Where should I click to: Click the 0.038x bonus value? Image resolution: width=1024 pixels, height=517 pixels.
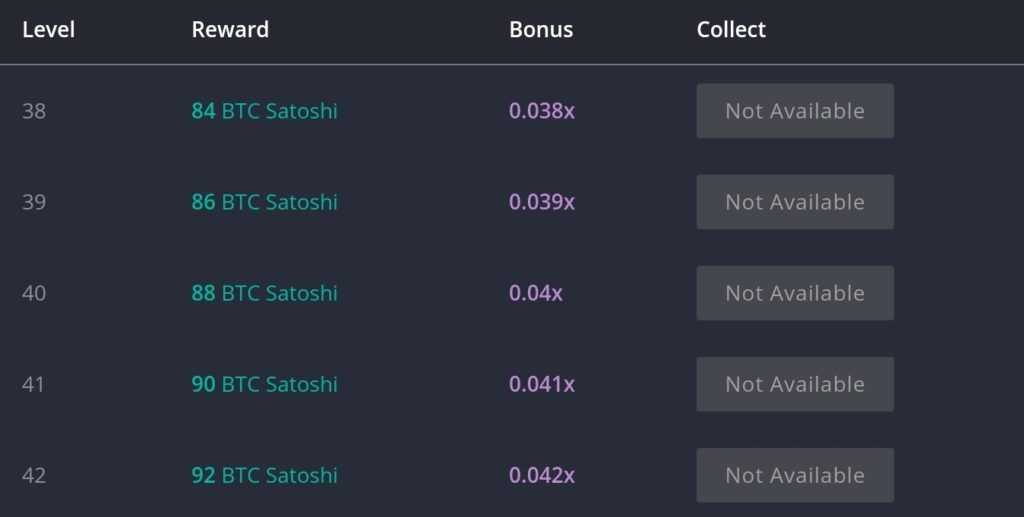(542, 111)
